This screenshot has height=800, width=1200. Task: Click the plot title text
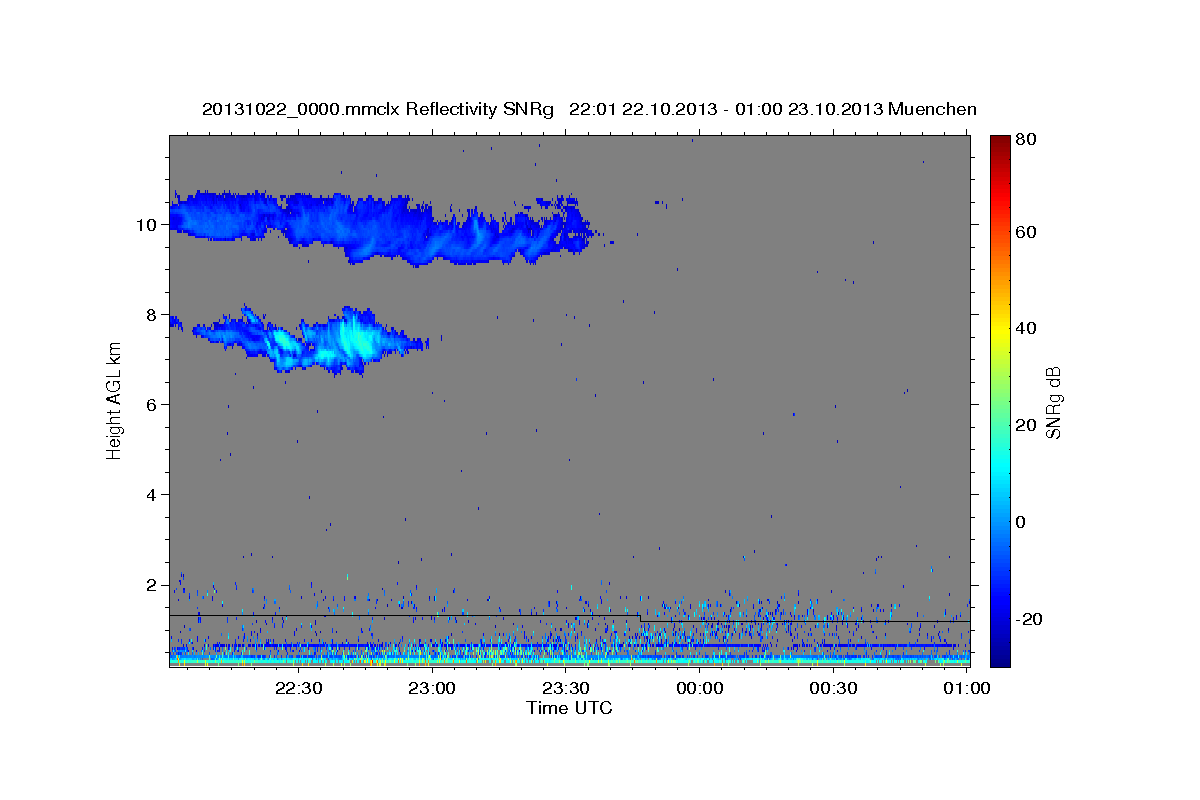pos(589,109)
